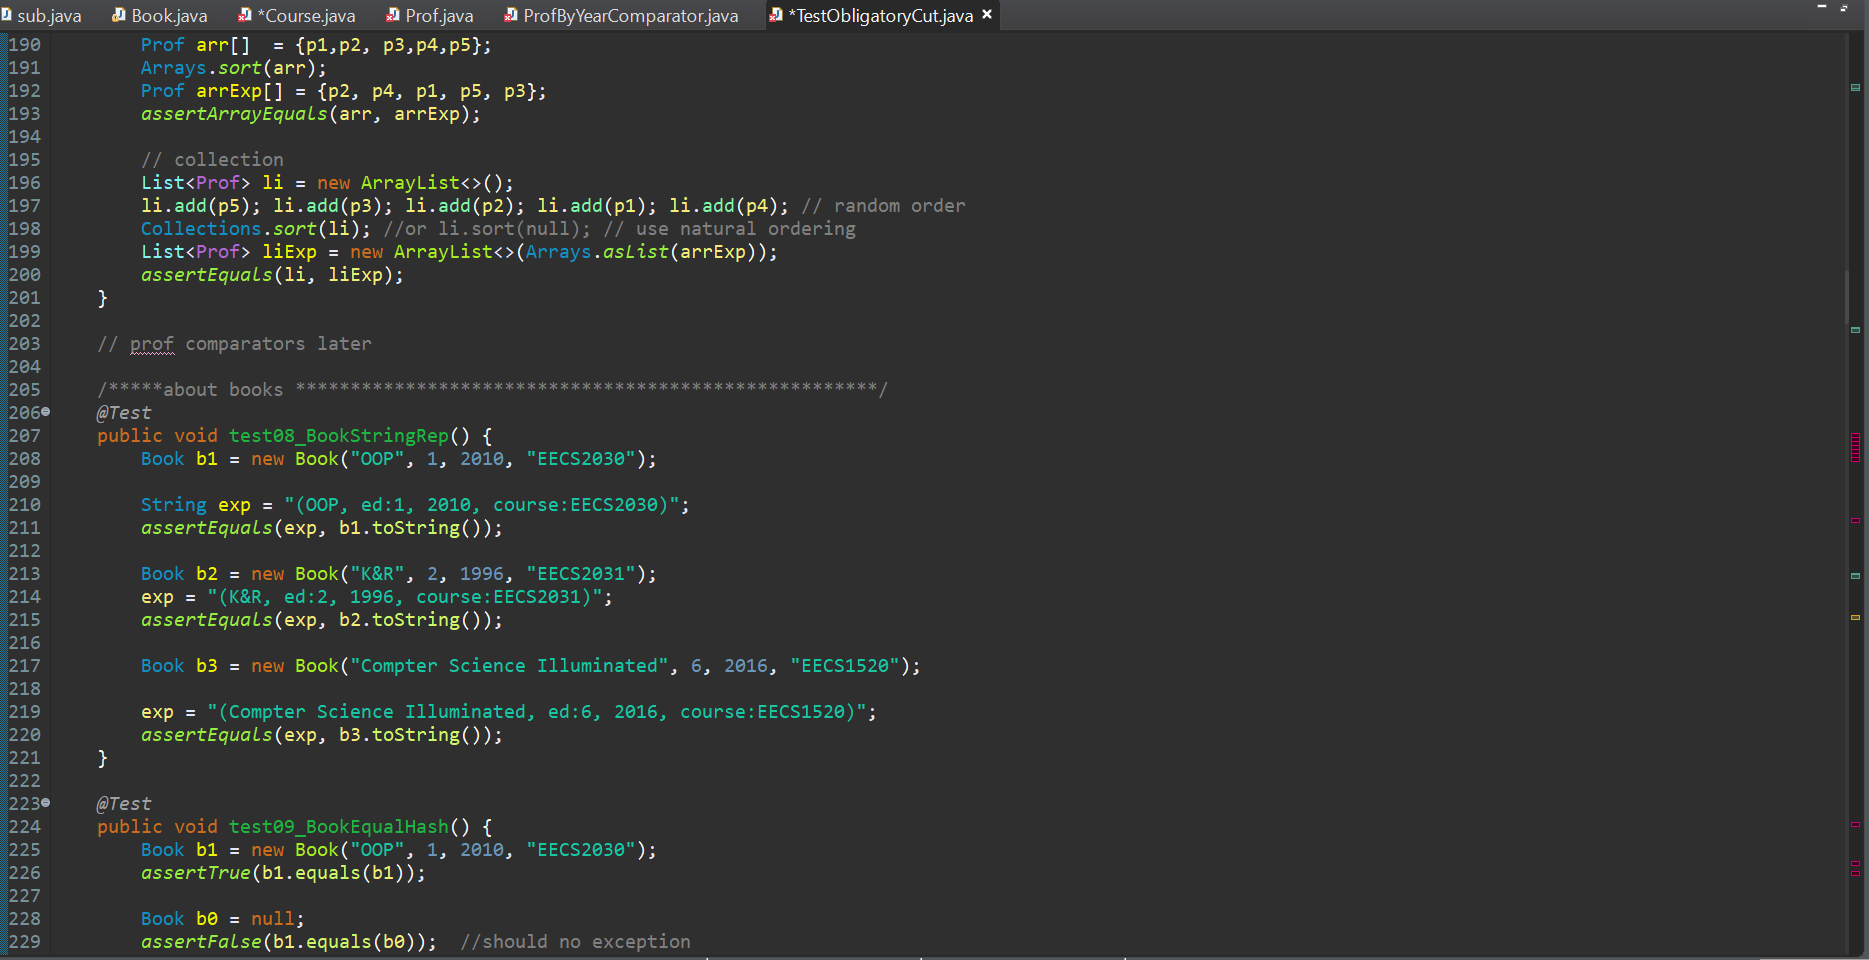Click the "Compter Science Illuminated" string on line 217

(509, 666)
